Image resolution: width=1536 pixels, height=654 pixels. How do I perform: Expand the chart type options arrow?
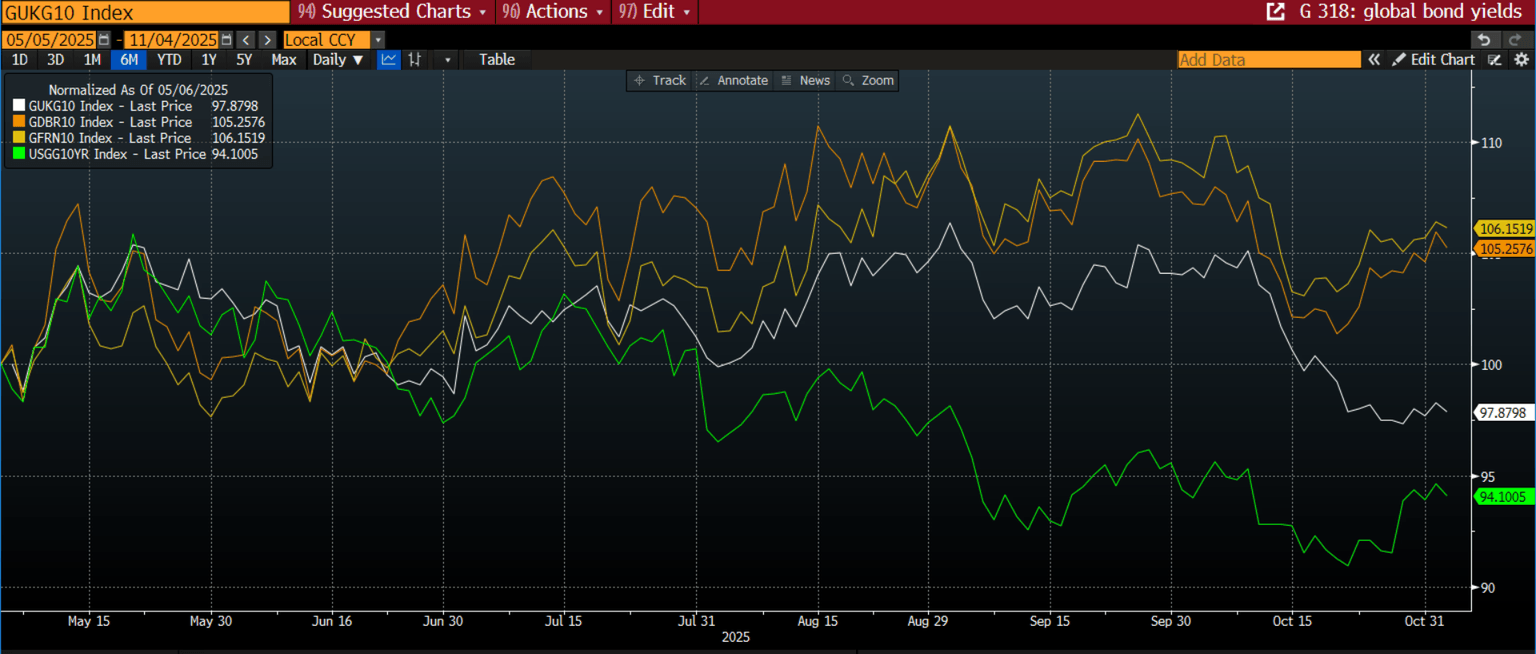[447, 60]
